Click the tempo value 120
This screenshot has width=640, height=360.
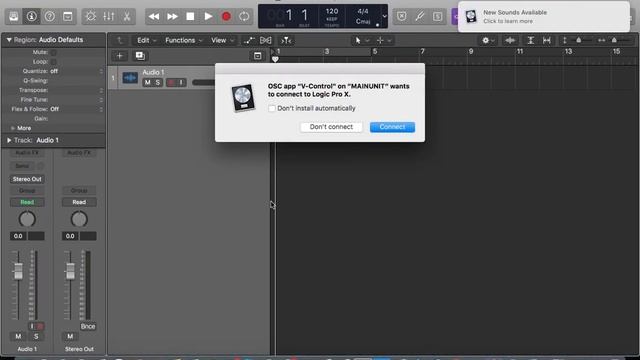332,11
